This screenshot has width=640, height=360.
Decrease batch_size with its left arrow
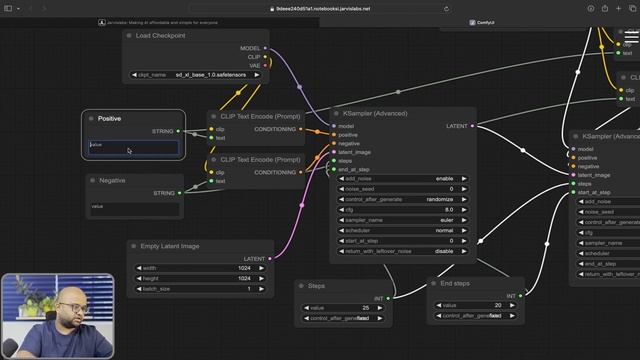coord(139,289)
